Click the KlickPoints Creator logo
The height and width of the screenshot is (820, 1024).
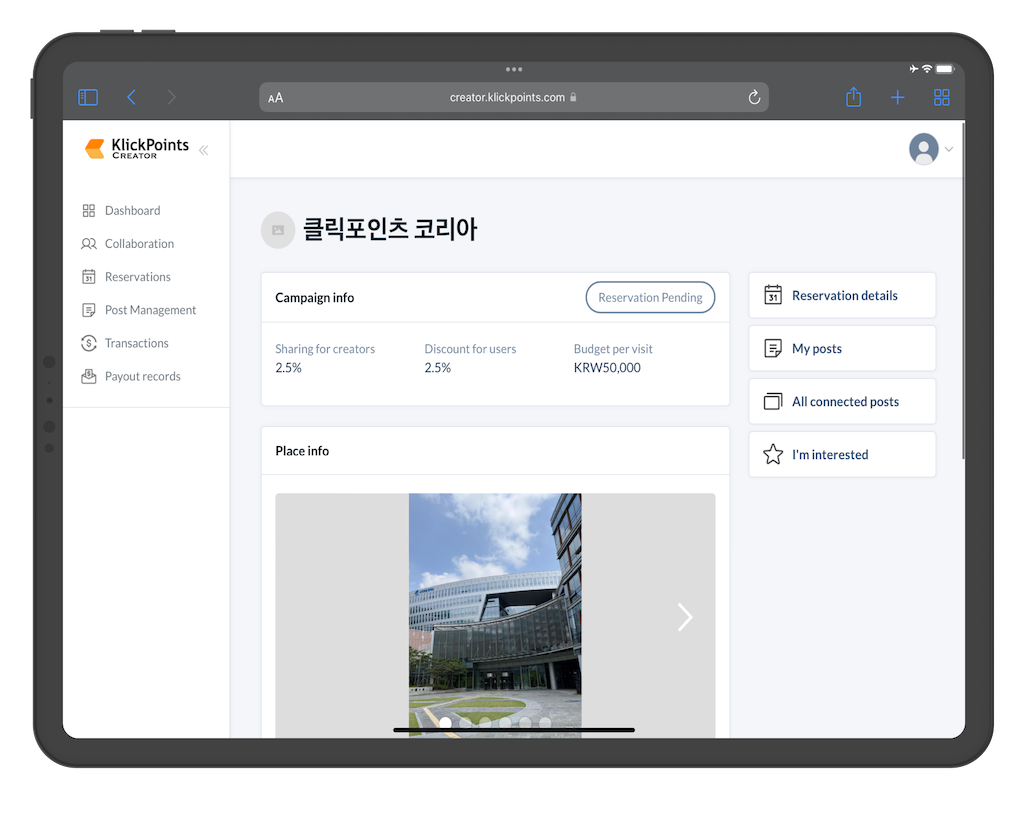click(136, 148)
